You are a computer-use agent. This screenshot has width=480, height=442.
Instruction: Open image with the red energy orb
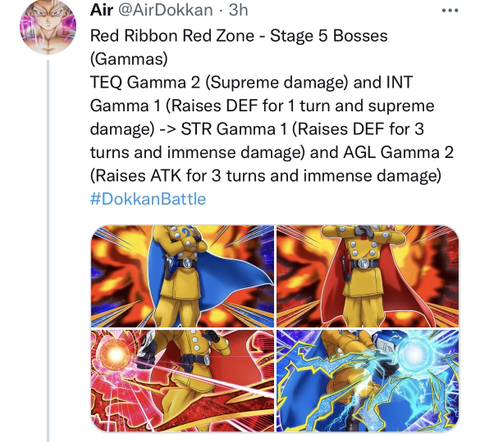pyautogui.click(x=182, y=381)
